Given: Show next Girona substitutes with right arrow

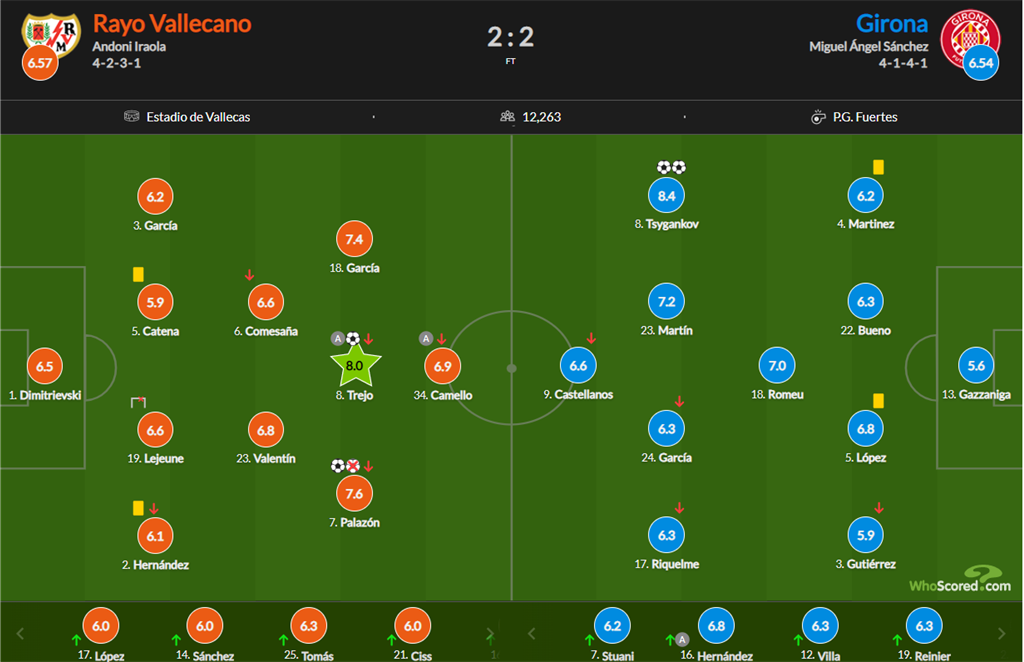Looking at the screenshot, I should tap(1002, 633).
